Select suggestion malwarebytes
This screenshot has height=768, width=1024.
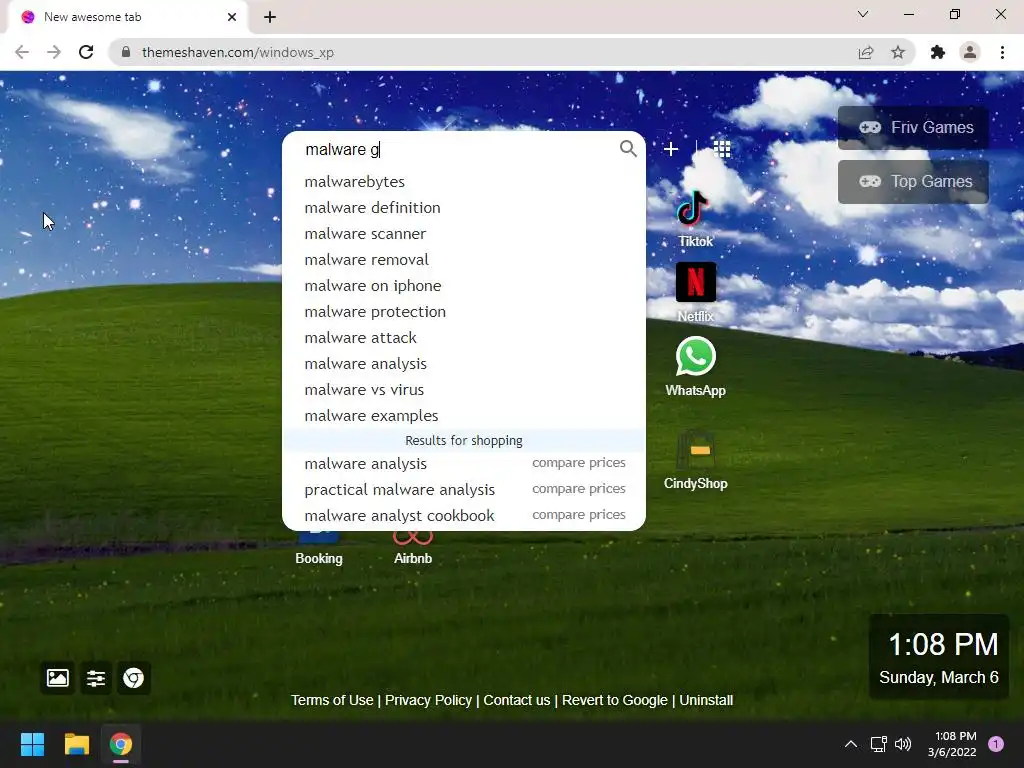coord(464,182)
